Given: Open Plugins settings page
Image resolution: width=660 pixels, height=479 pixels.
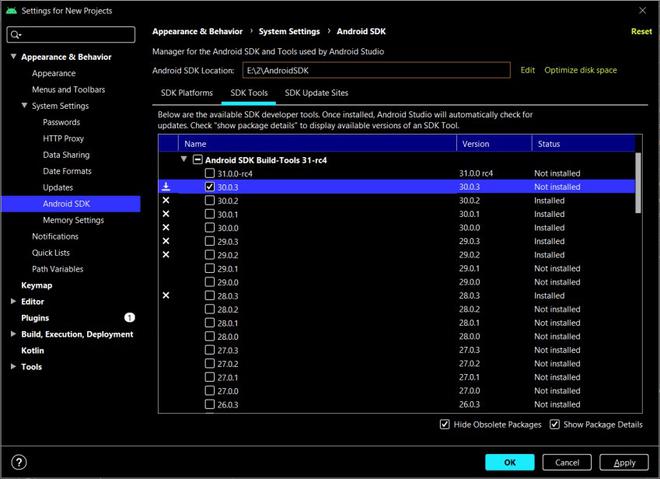Looking at the screenshot, I should coord(35,318).
